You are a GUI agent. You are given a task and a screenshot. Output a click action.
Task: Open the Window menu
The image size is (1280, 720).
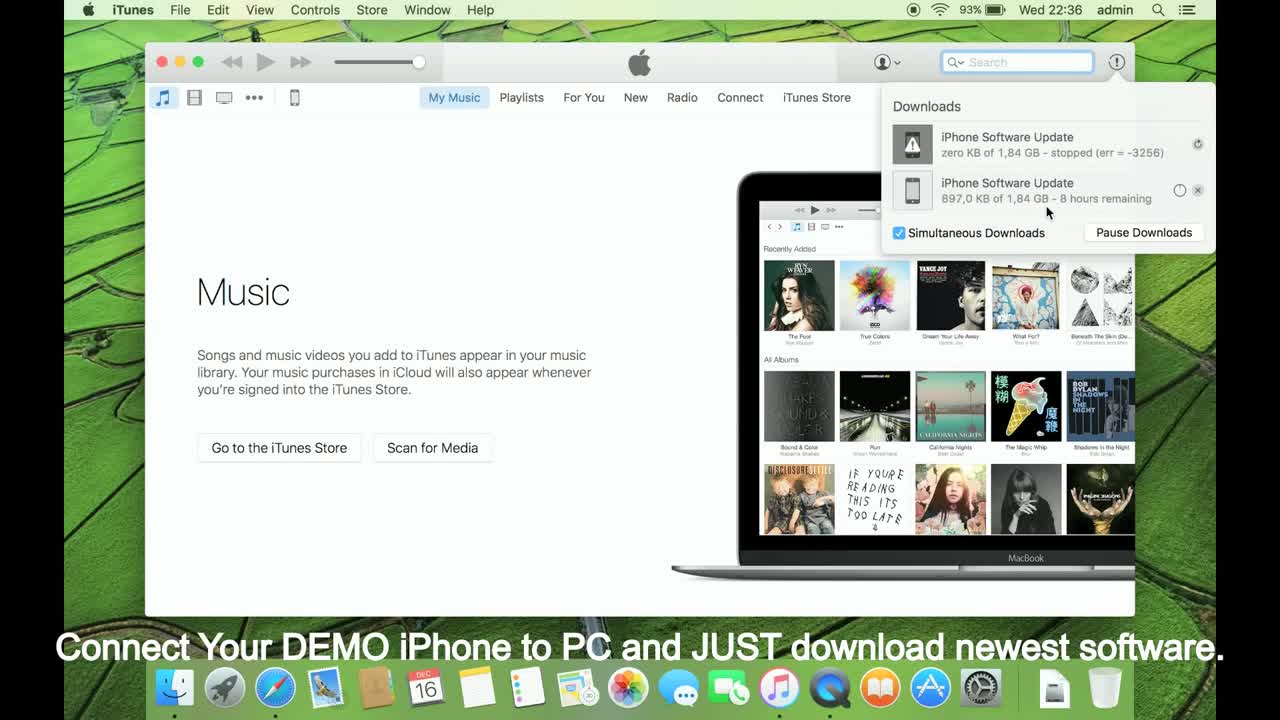click(x=427, y=10)
